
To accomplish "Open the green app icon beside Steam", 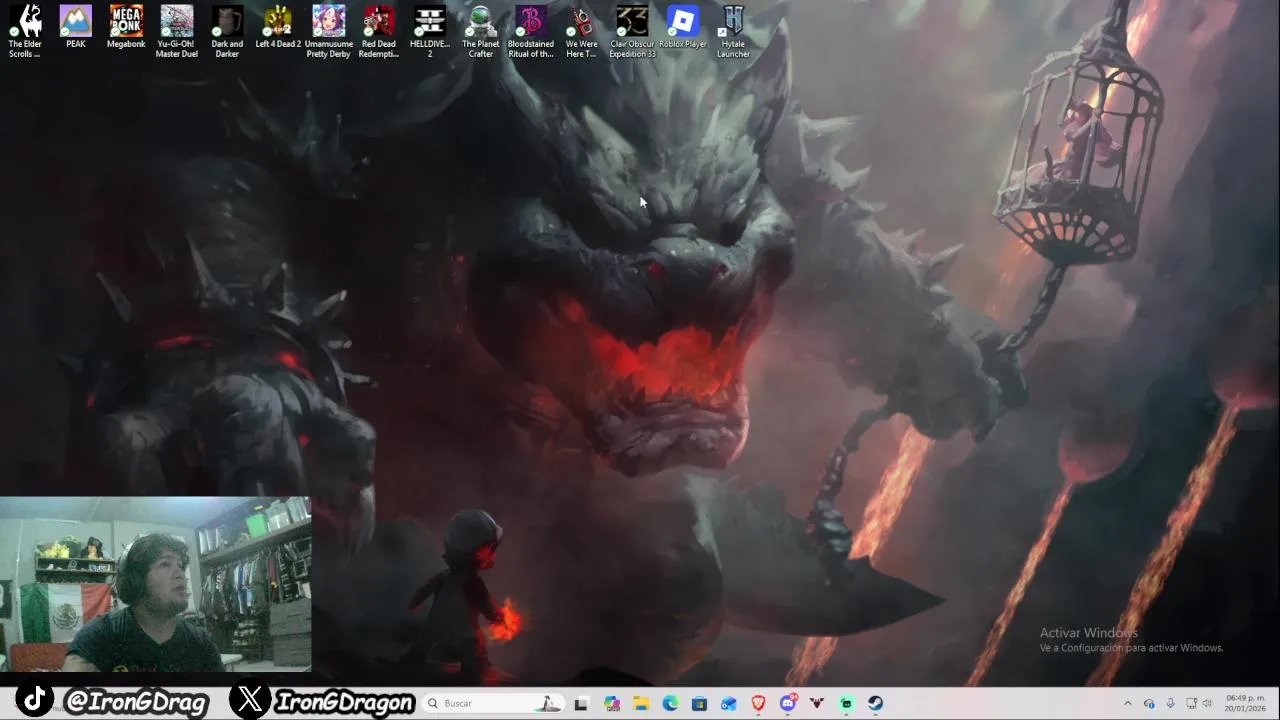I will click(x=846, y=703).
